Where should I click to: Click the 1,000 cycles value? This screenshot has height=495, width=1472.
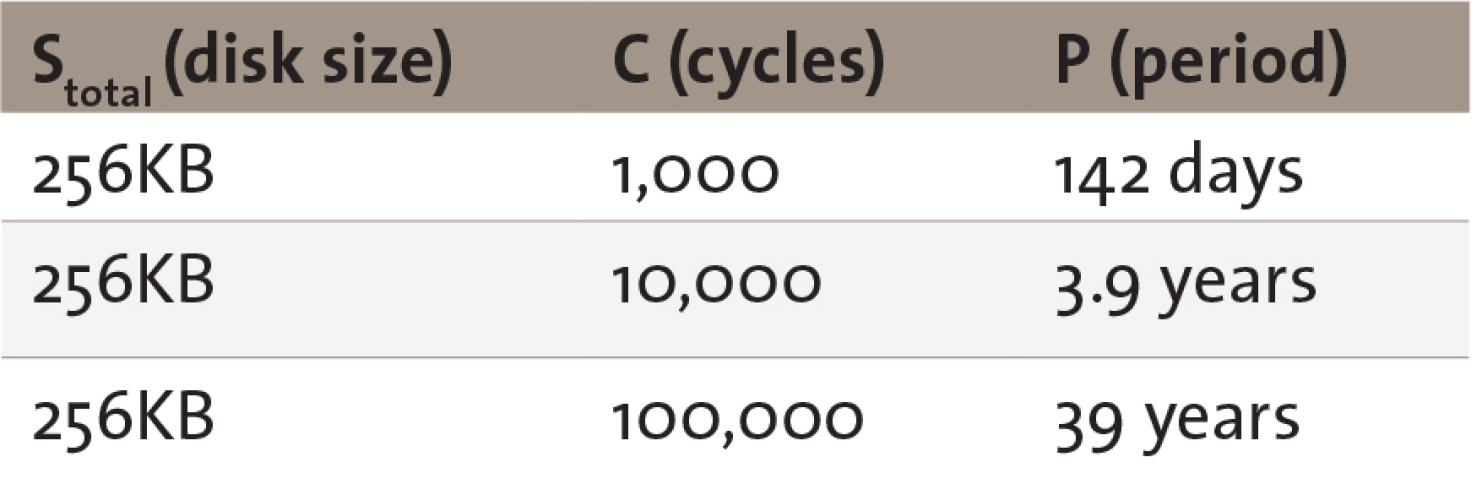tap(695, 173)
